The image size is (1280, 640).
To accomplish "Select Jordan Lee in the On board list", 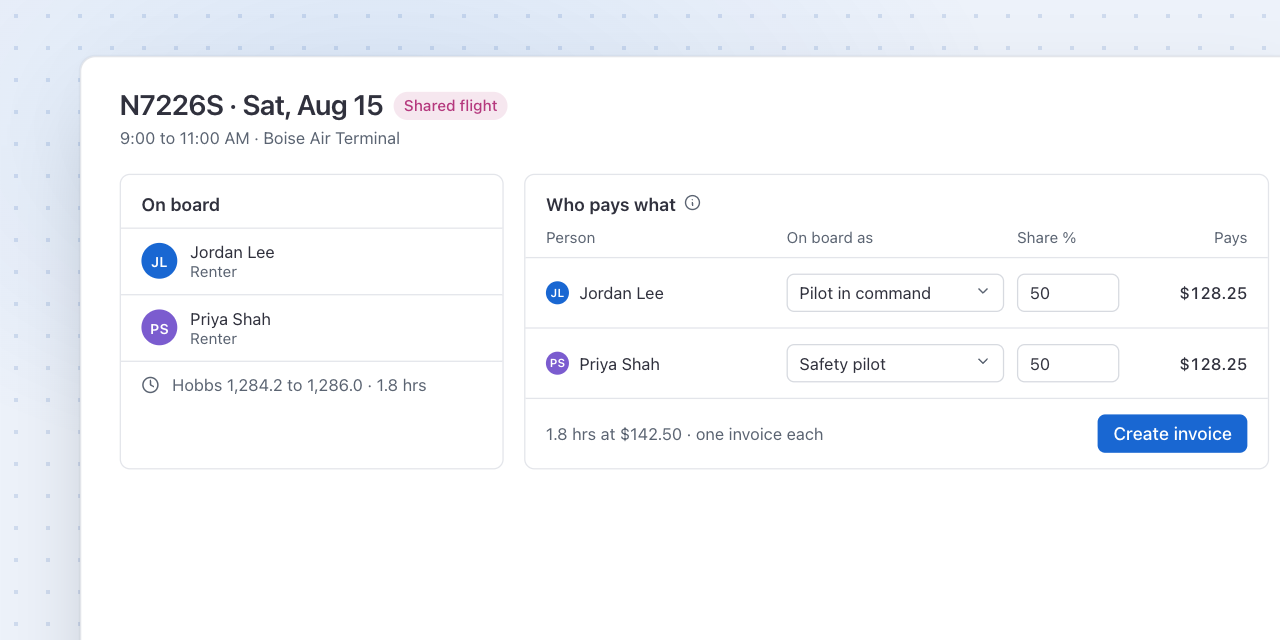I will point(312,262).
